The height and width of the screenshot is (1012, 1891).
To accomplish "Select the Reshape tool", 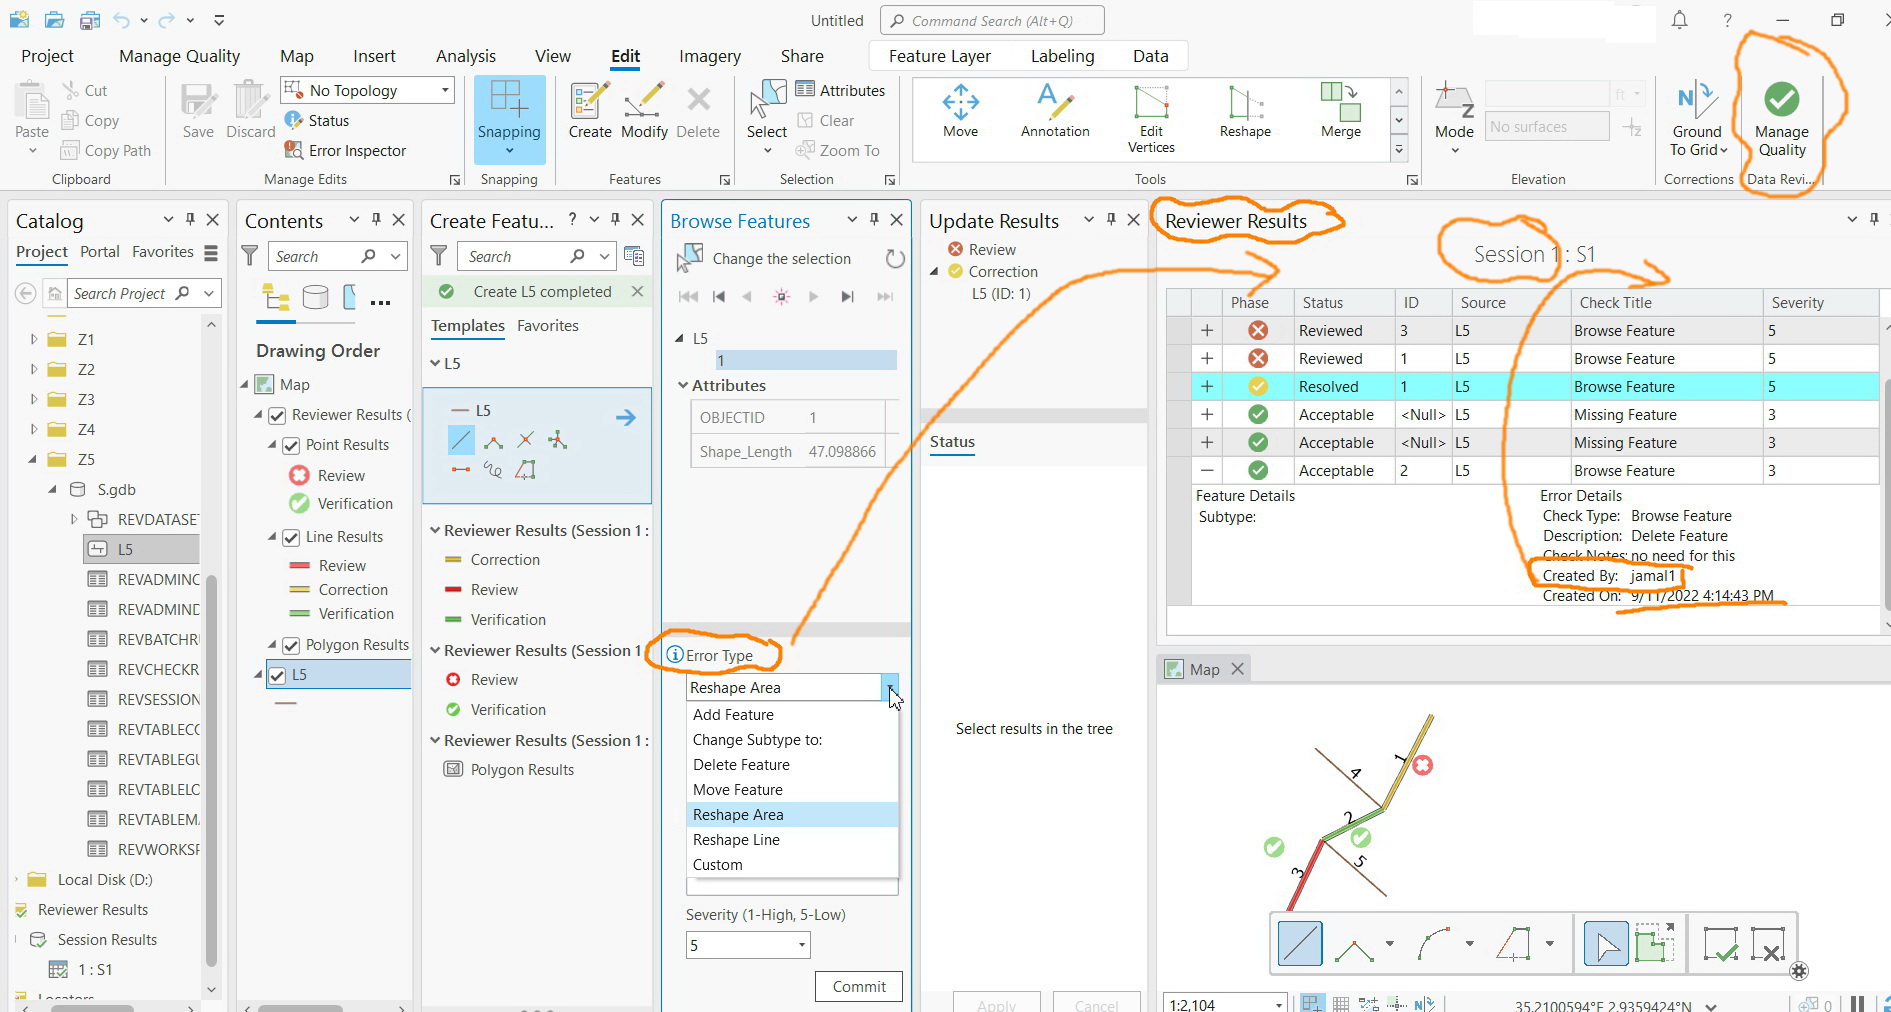I will pyautogui.click(x=1245, y=111).
